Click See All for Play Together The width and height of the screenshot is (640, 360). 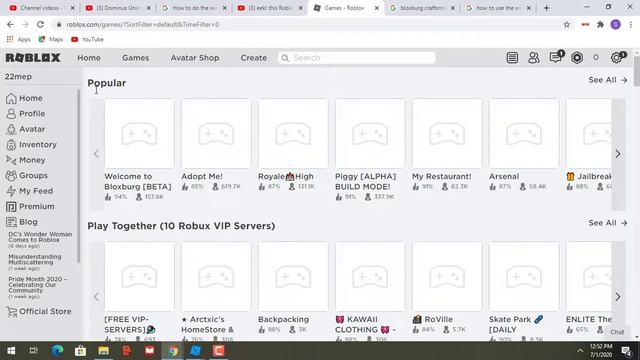(608, 223)
